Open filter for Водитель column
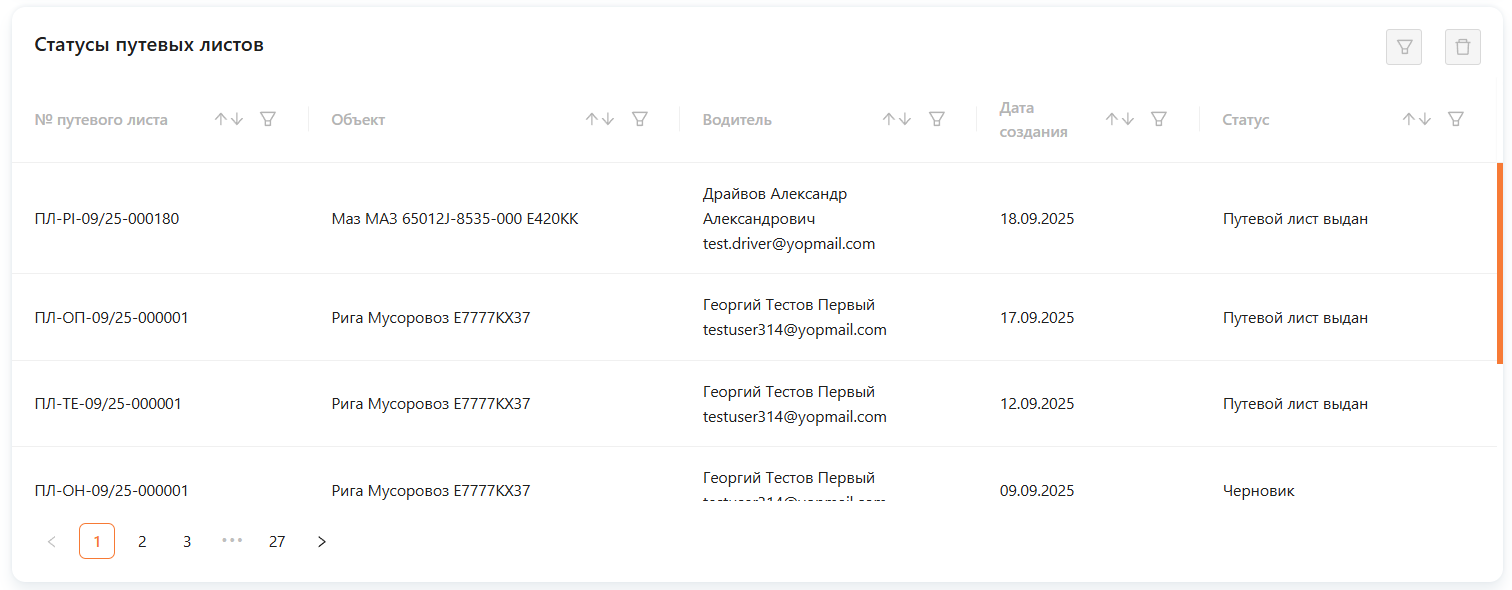Screen dimensions: 1512x590 tap(937, 119)
